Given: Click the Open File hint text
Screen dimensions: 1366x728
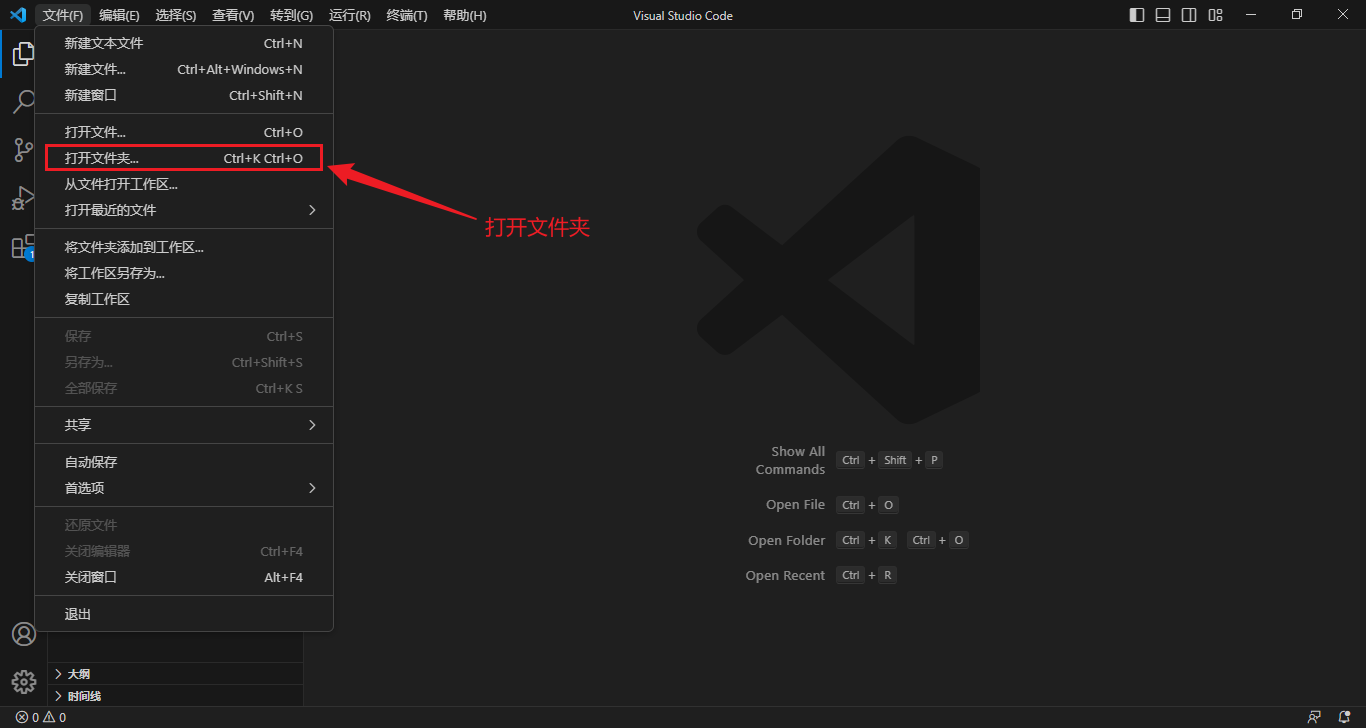Looking at the screenshot, I should (x=796, y=505).
